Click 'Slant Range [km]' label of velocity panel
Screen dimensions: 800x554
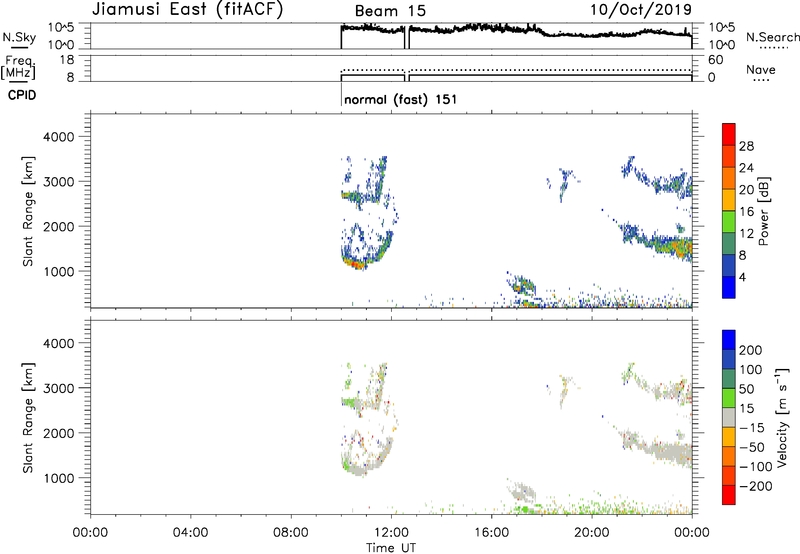(28, 418)
